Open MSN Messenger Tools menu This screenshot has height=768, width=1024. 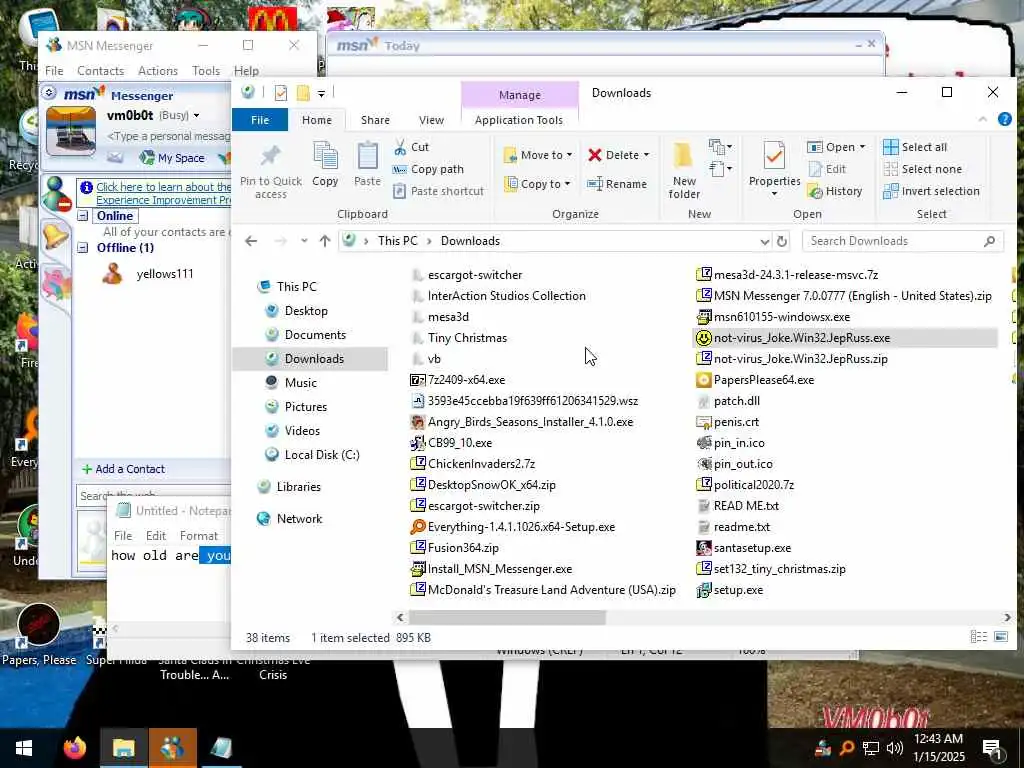pos(206,71)
